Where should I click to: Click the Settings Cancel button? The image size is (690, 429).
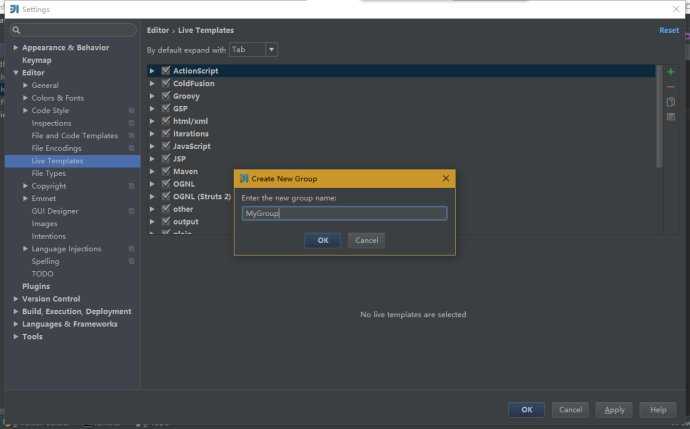(x=570, y=410)
